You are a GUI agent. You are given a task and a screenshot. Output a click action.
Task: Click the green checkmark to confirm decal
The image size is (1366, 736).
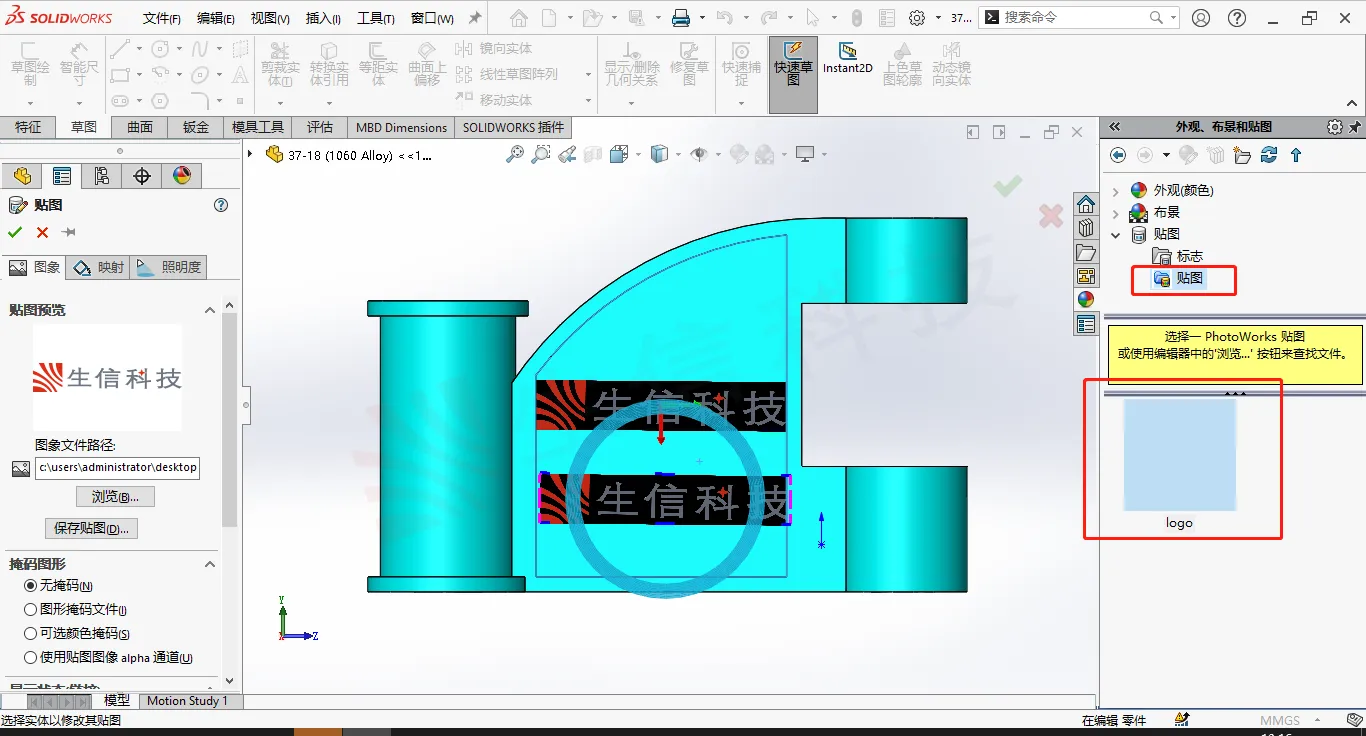tap(15, 232)
